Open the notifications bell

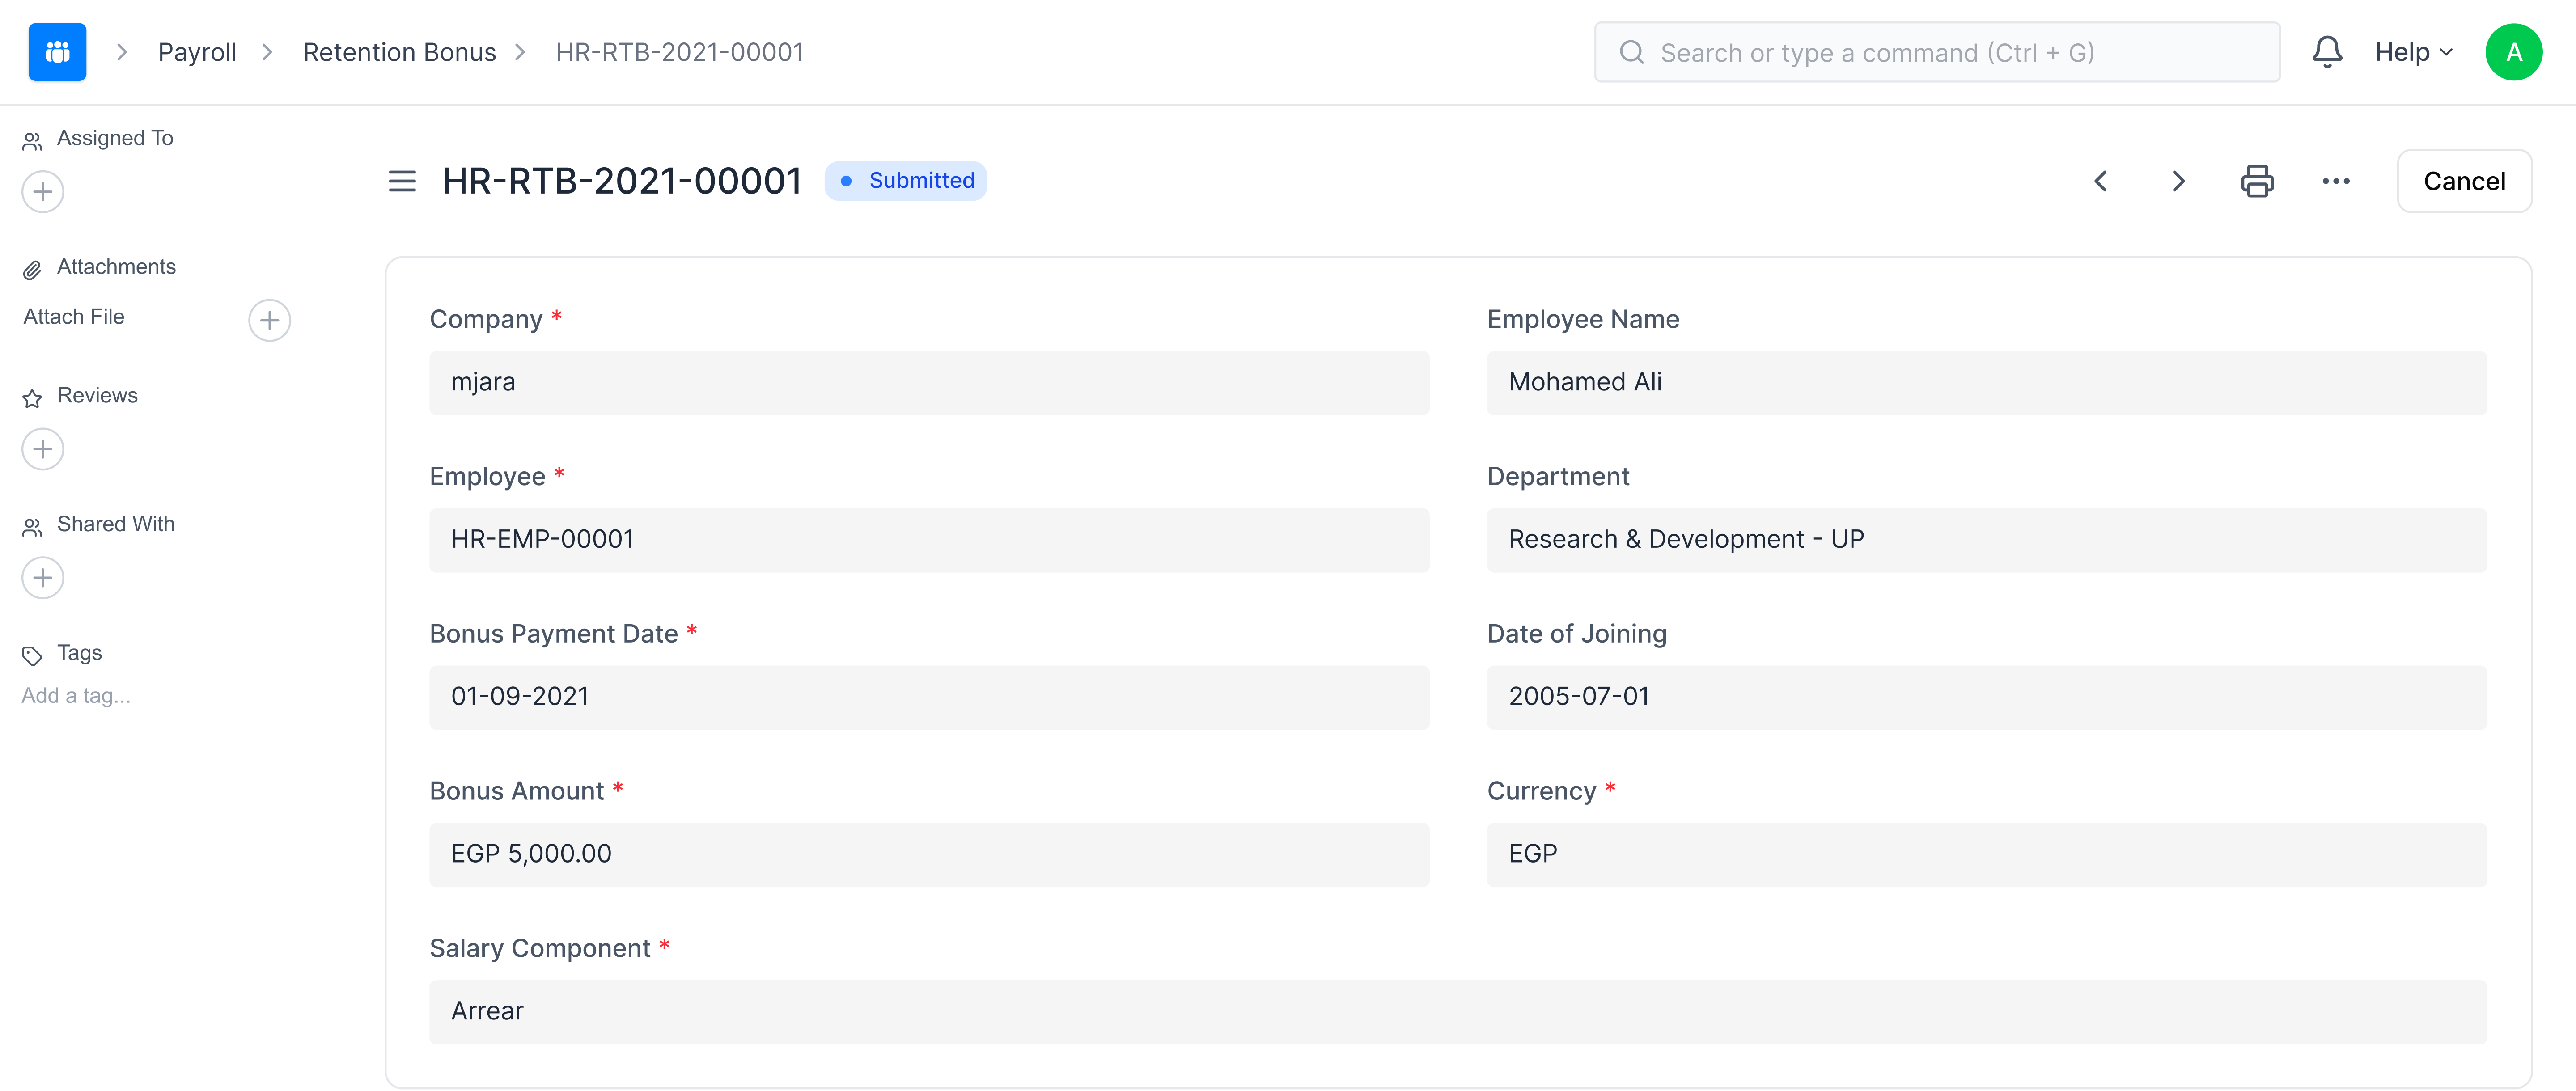[x=2326, y=52]
